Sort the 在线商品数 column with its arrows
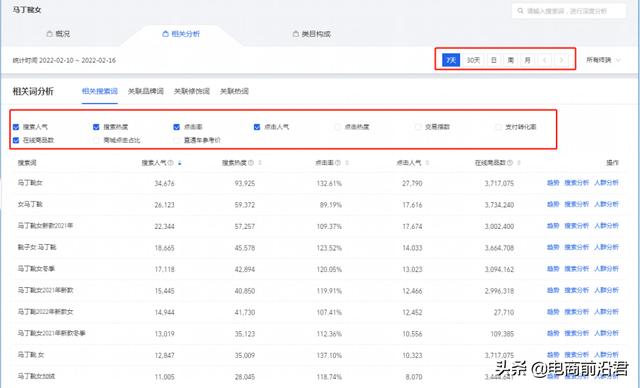 click(519, 163)
